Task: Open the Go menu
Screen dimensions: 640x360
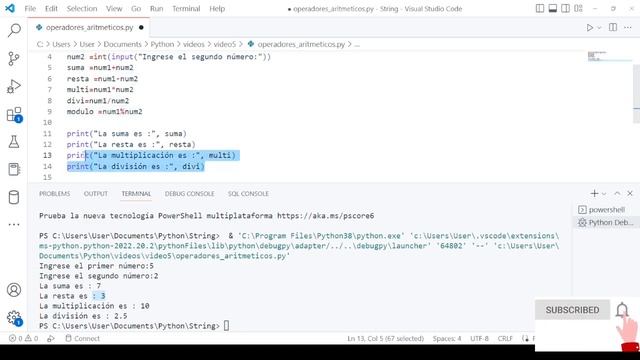Action: (x=136, y=9)
